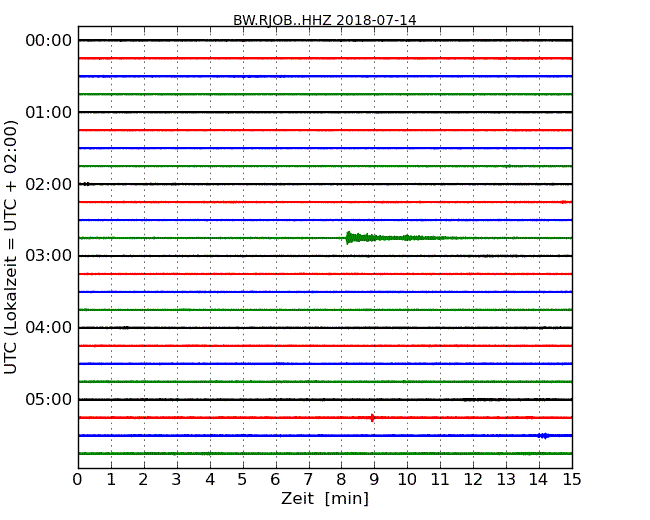This screenshot has height=520, width=650.
Task: Click the 03:00 y-axis time label
Action: click(49, 255)
